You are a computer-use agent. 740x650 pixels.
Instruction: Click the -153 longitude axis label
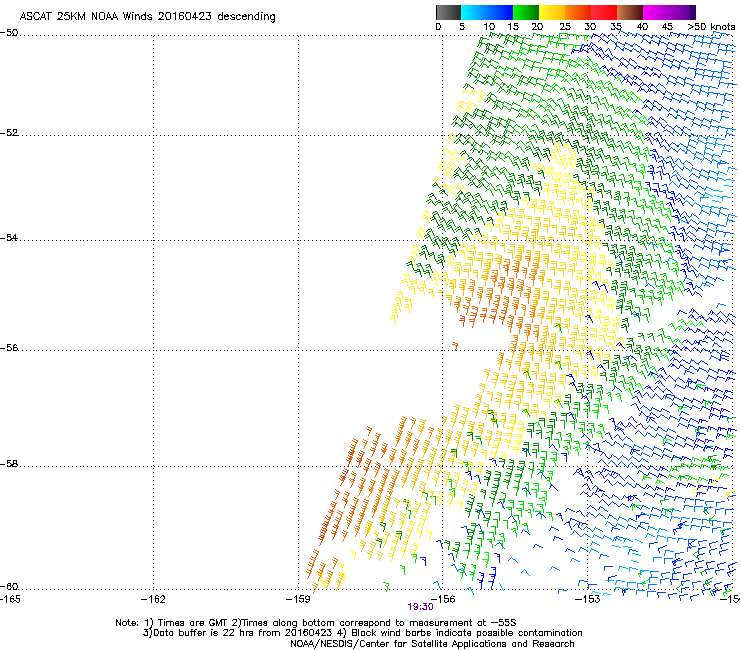coord(588,599)
